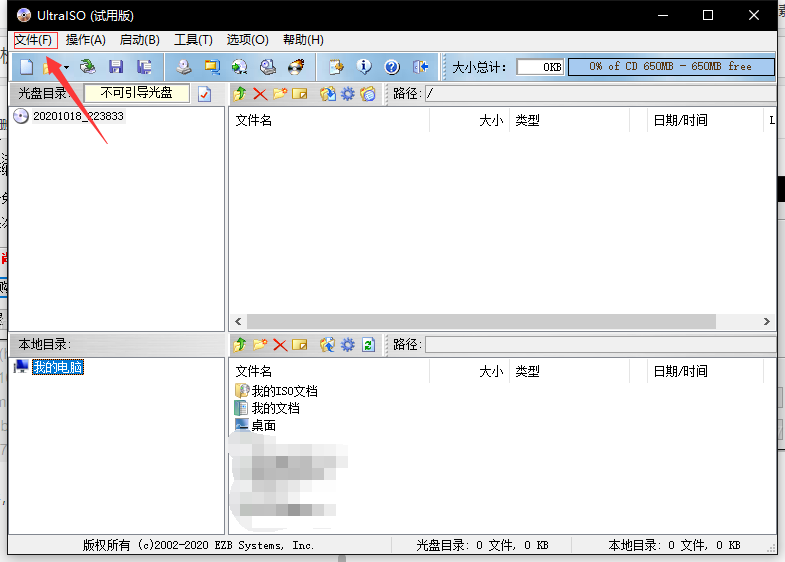785x562 pixels.
Task: Click the 本地目录: 0 文件 status bar entry
Action: pyautogui.click(x=674, y=545)
